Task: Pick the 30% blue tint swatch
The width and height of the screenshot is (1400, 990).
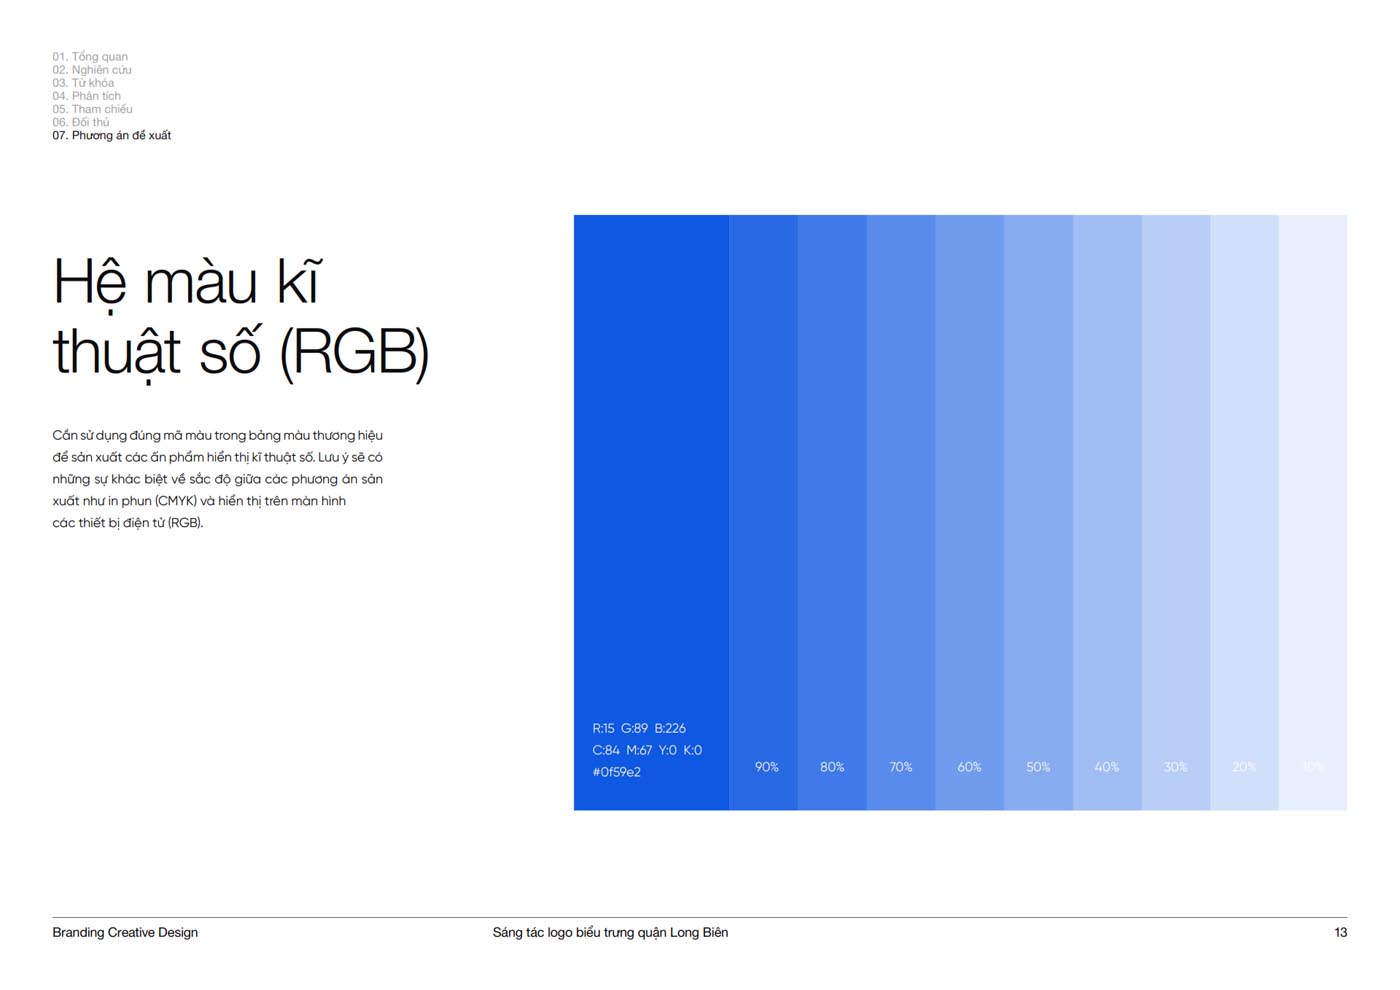Action: (1176, 512)
